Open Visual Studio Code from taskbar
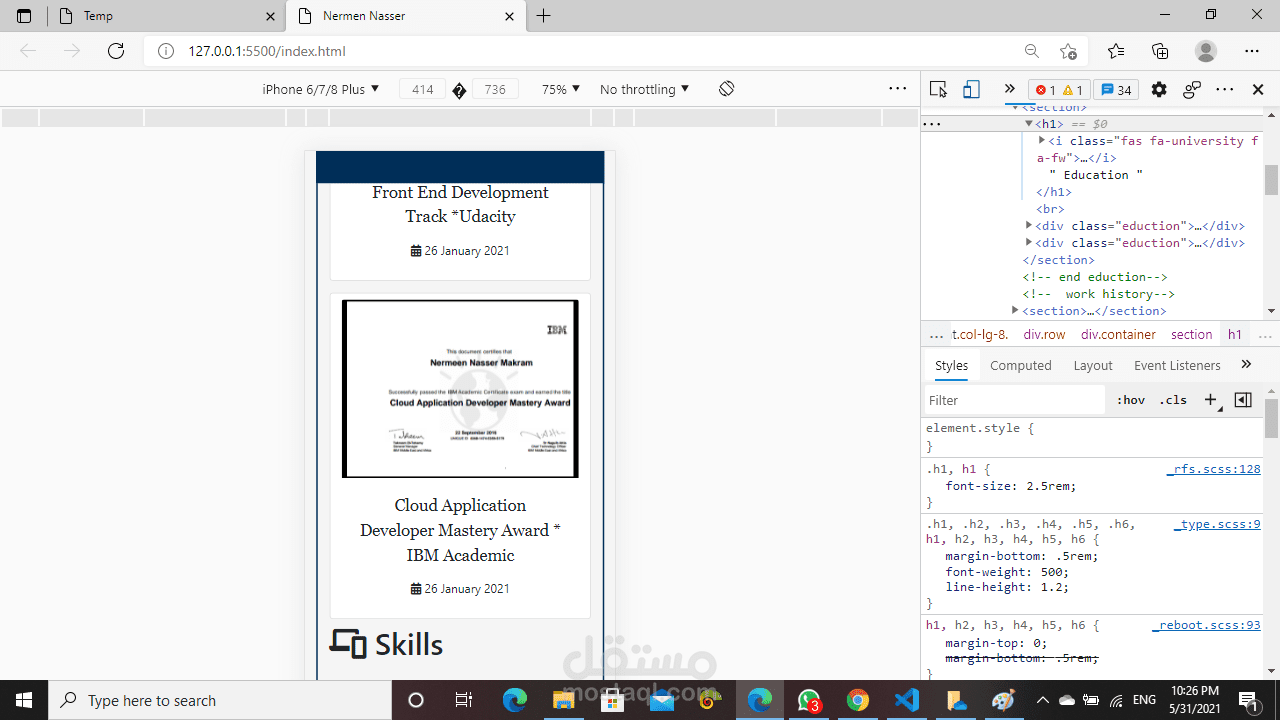The width and height of the screenshot is (1280, 720). [907, 700]
